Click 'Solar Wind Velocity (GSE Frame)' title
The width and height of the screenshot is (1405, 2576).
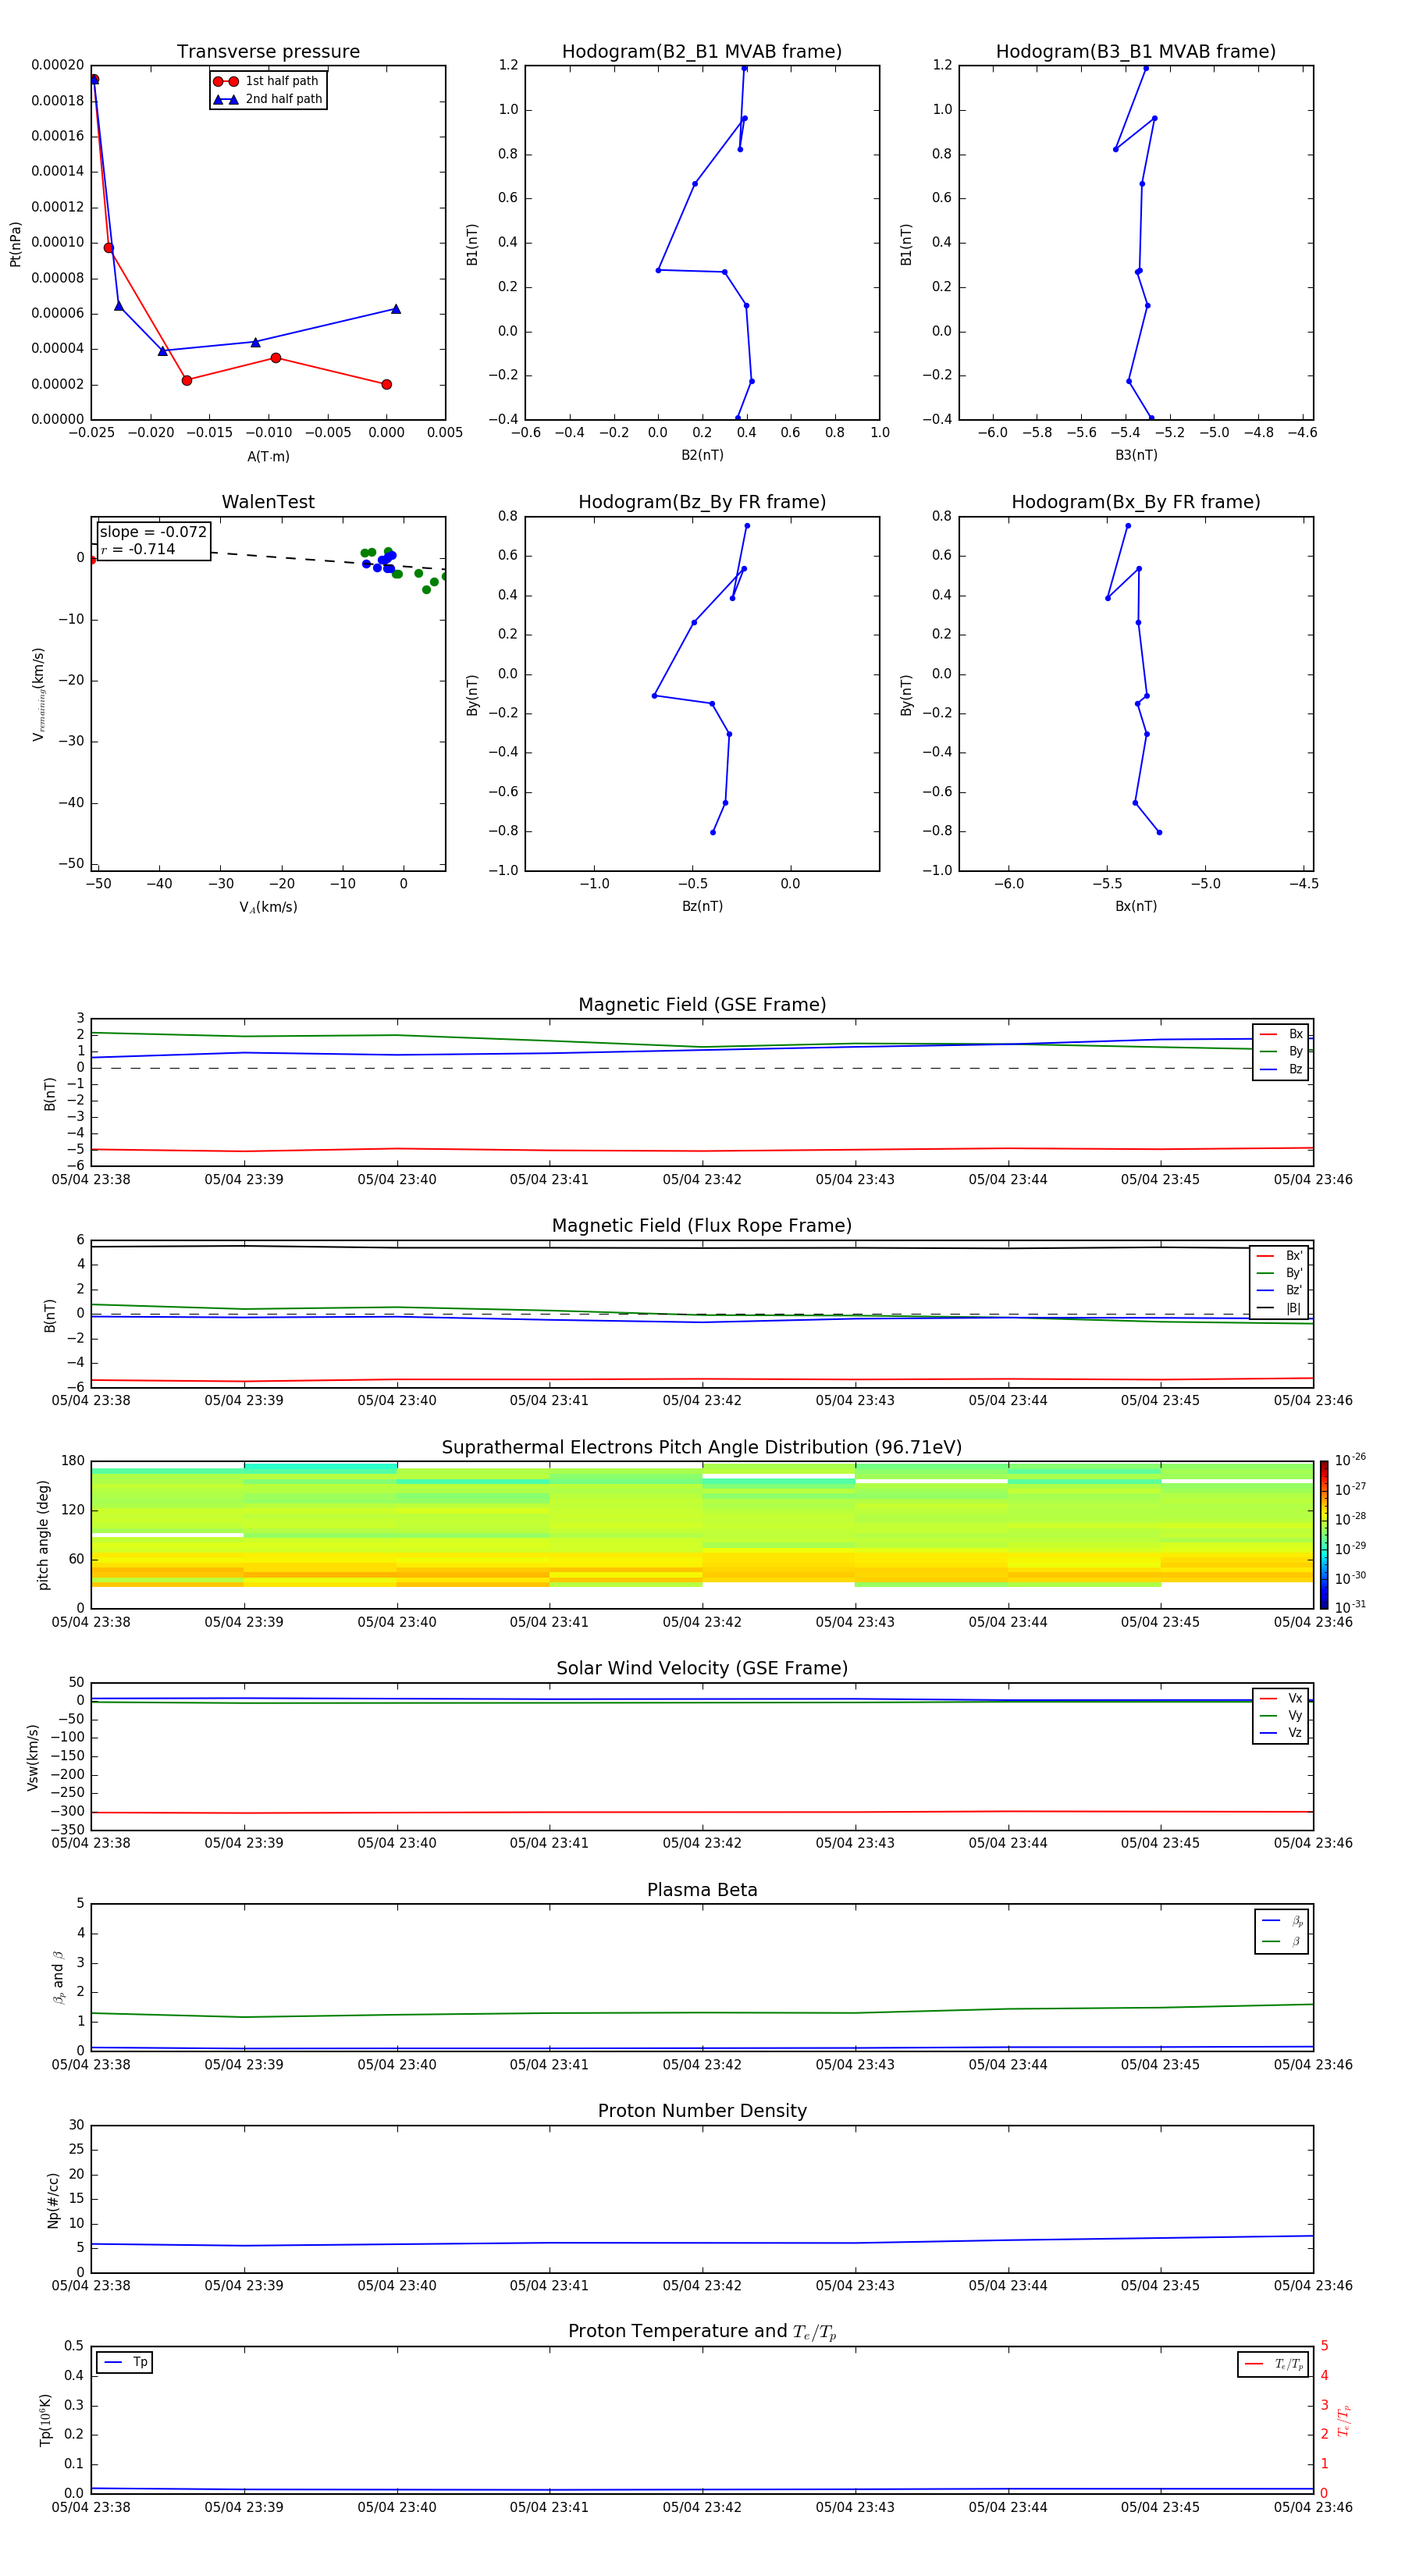point(702,1669)
